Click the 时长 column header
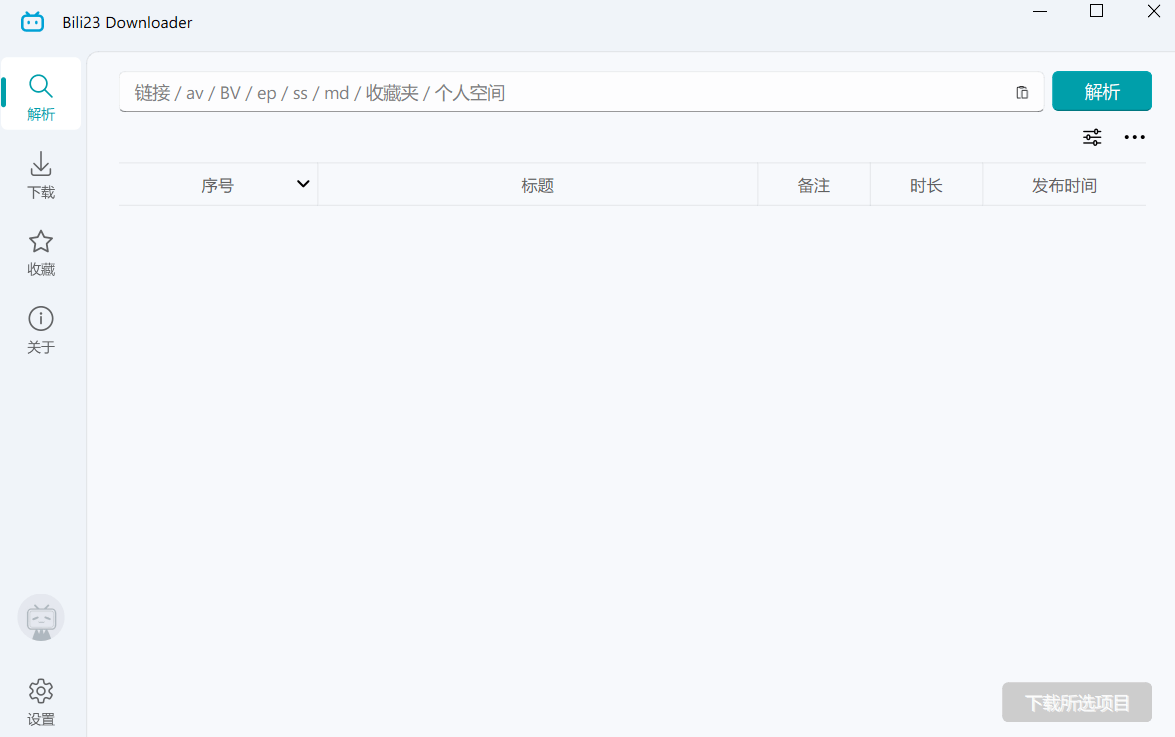This screenshot has width=1175, height=737. [926, 185]
